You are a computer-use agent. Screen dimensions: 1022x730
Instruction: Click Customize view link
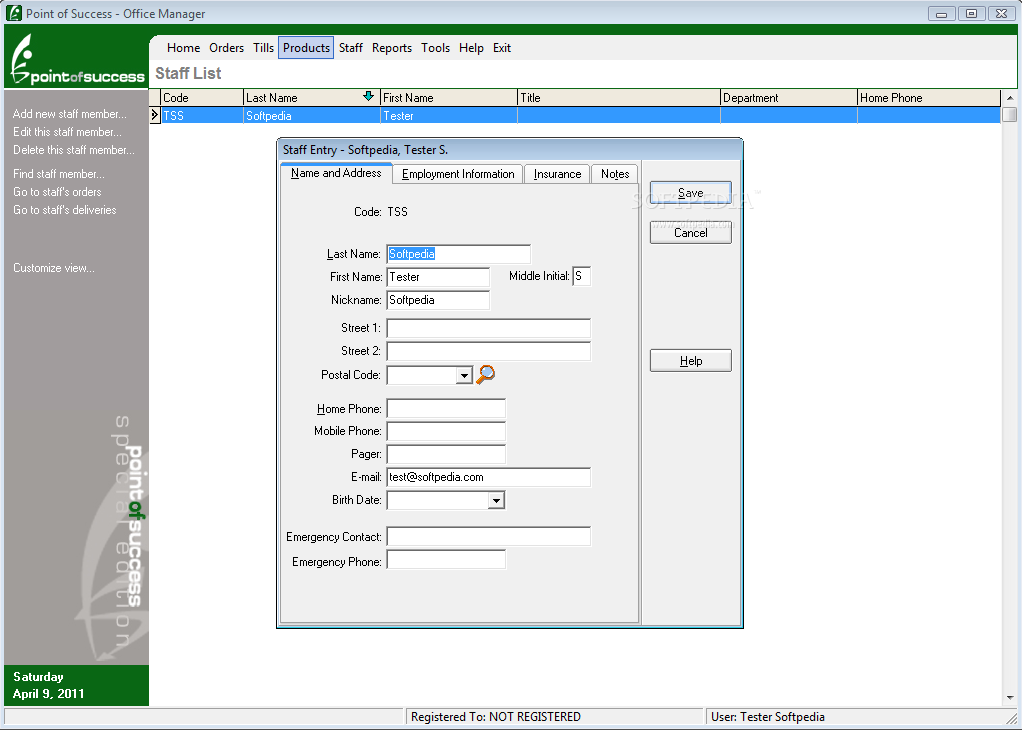coord(53,268)
